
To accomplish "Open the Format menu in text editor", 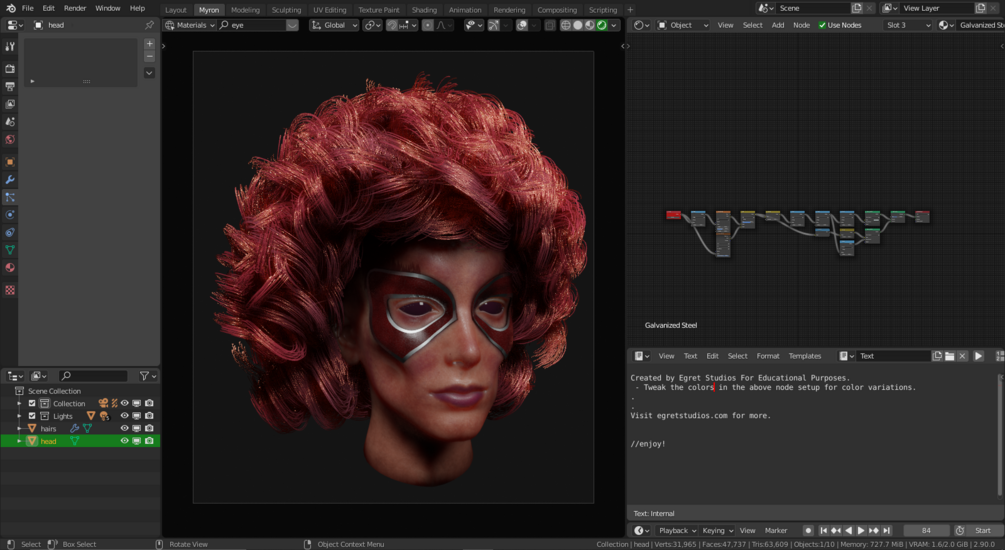I will pyautogui.click(x=767, y=356).
